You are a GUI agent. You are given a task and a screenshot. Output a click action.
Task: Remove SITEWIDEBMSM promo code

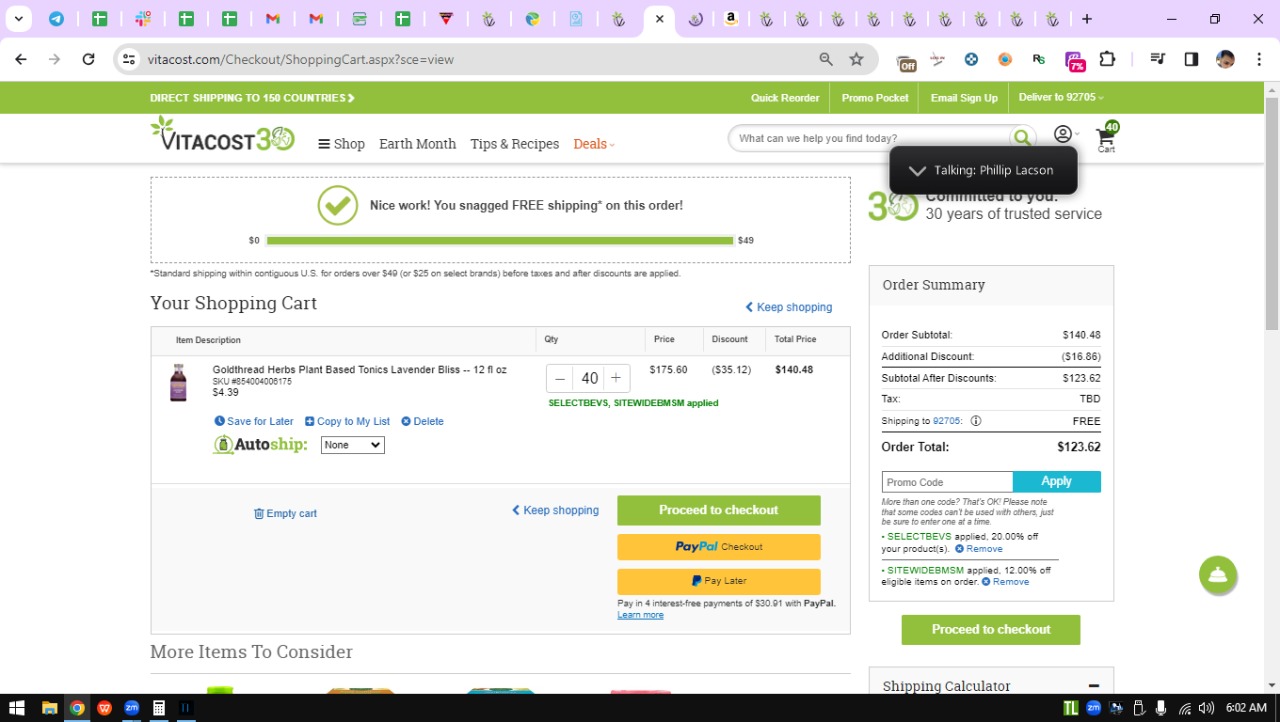pos(1005,582)
